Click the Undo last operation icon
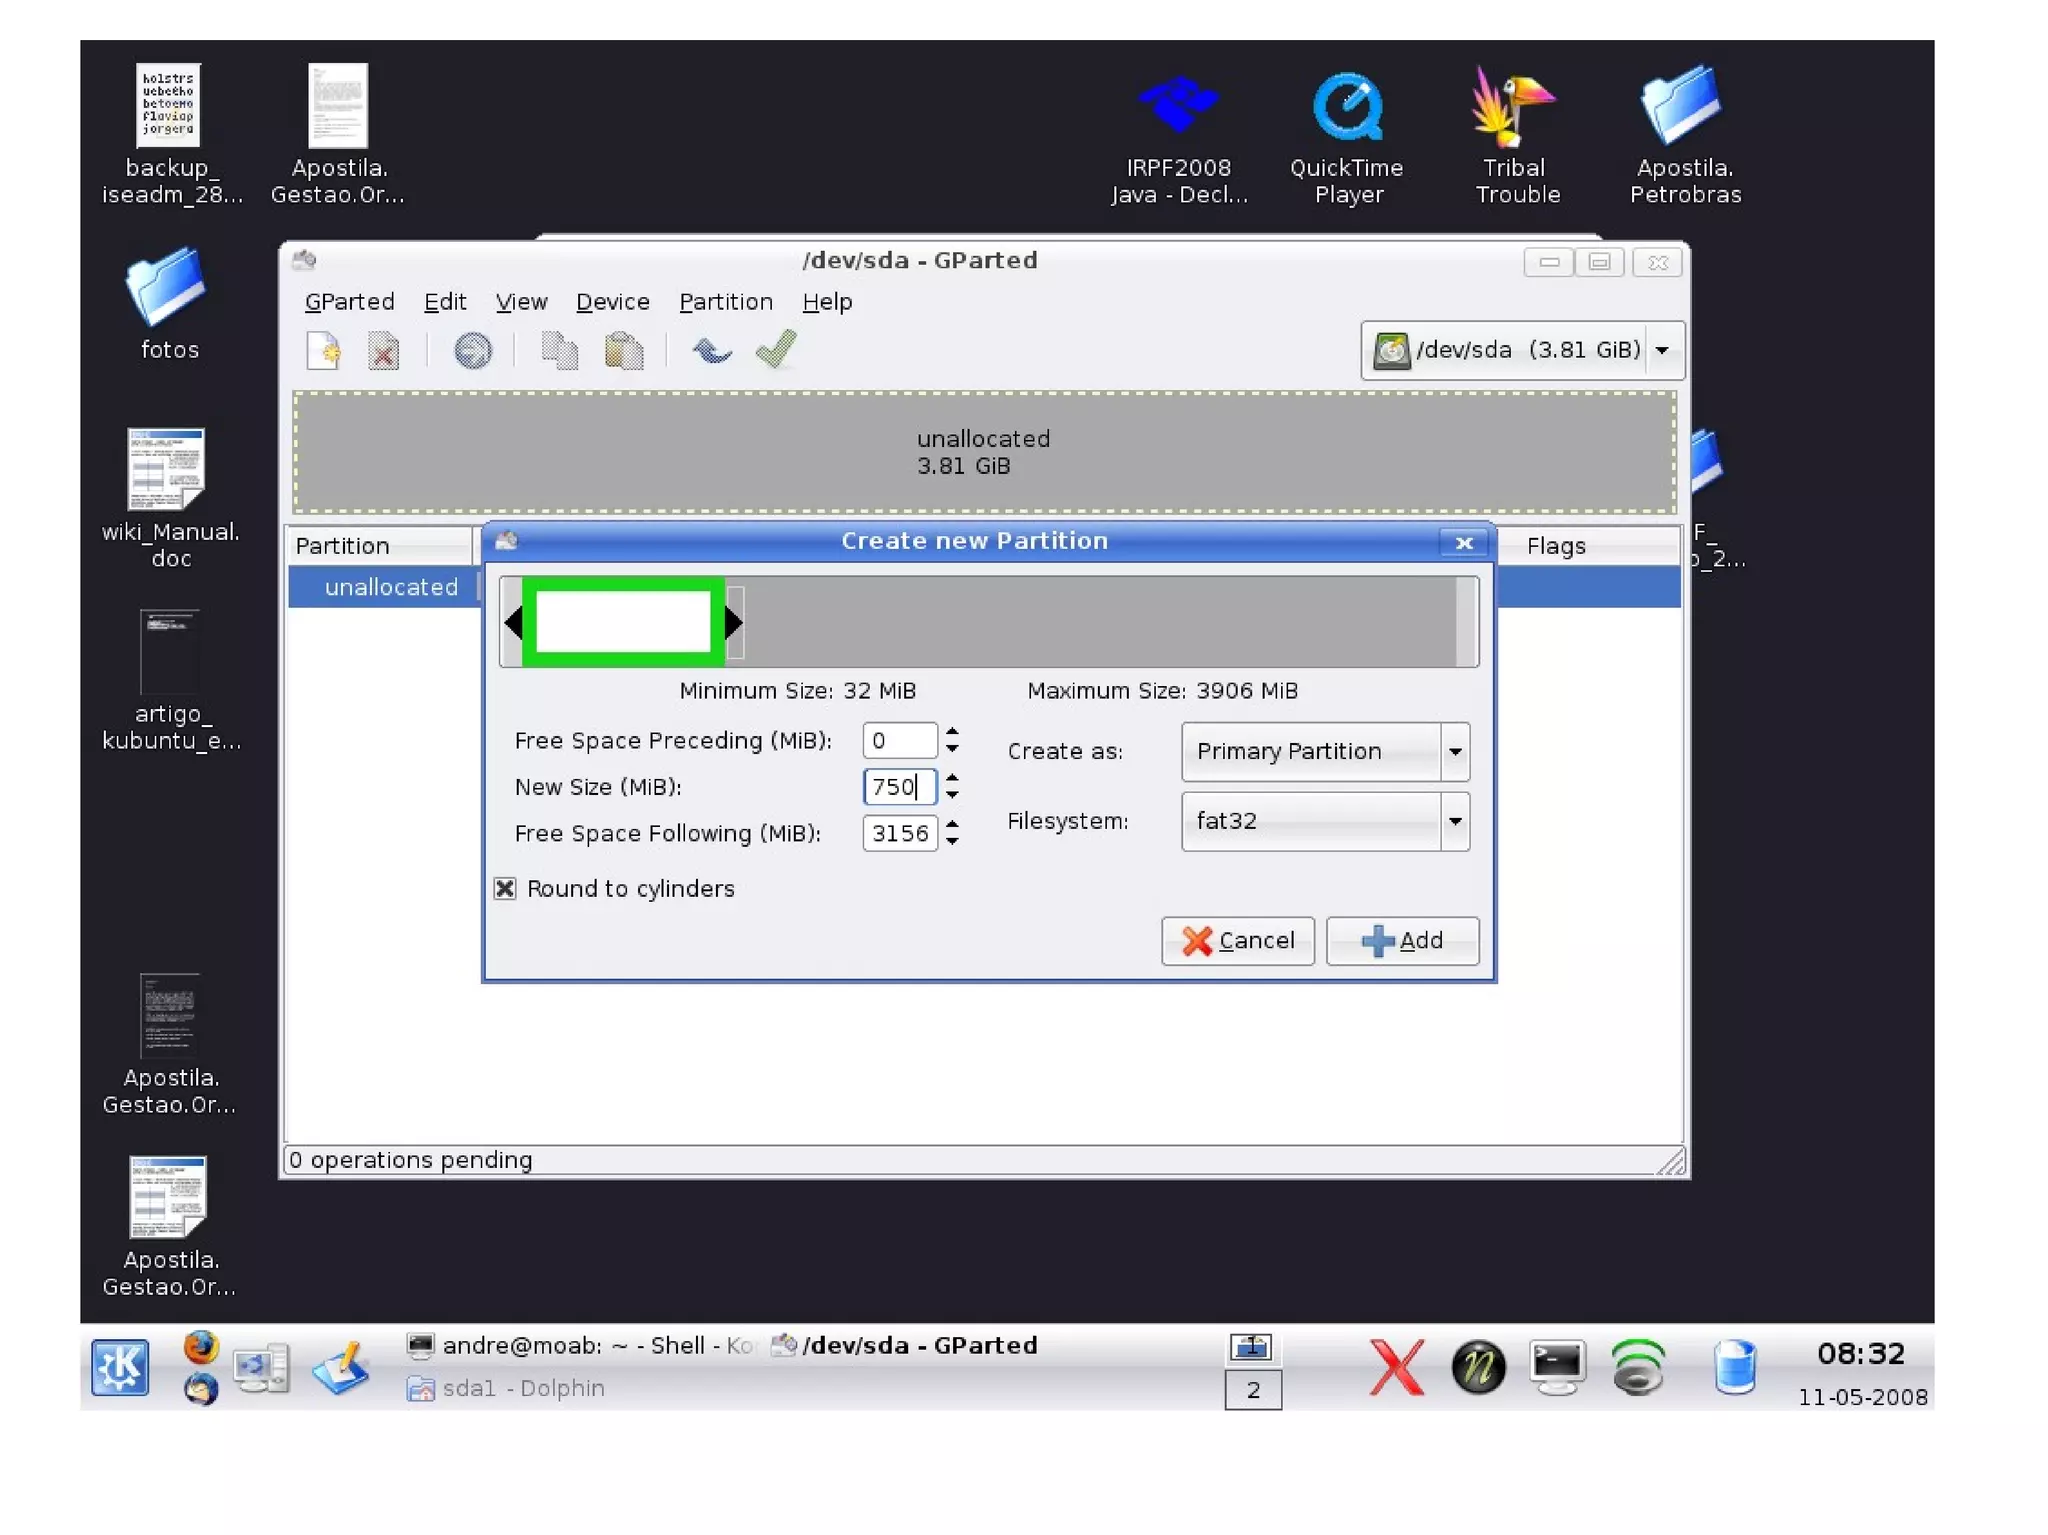2048x1535 pixels. pos(712,351)
